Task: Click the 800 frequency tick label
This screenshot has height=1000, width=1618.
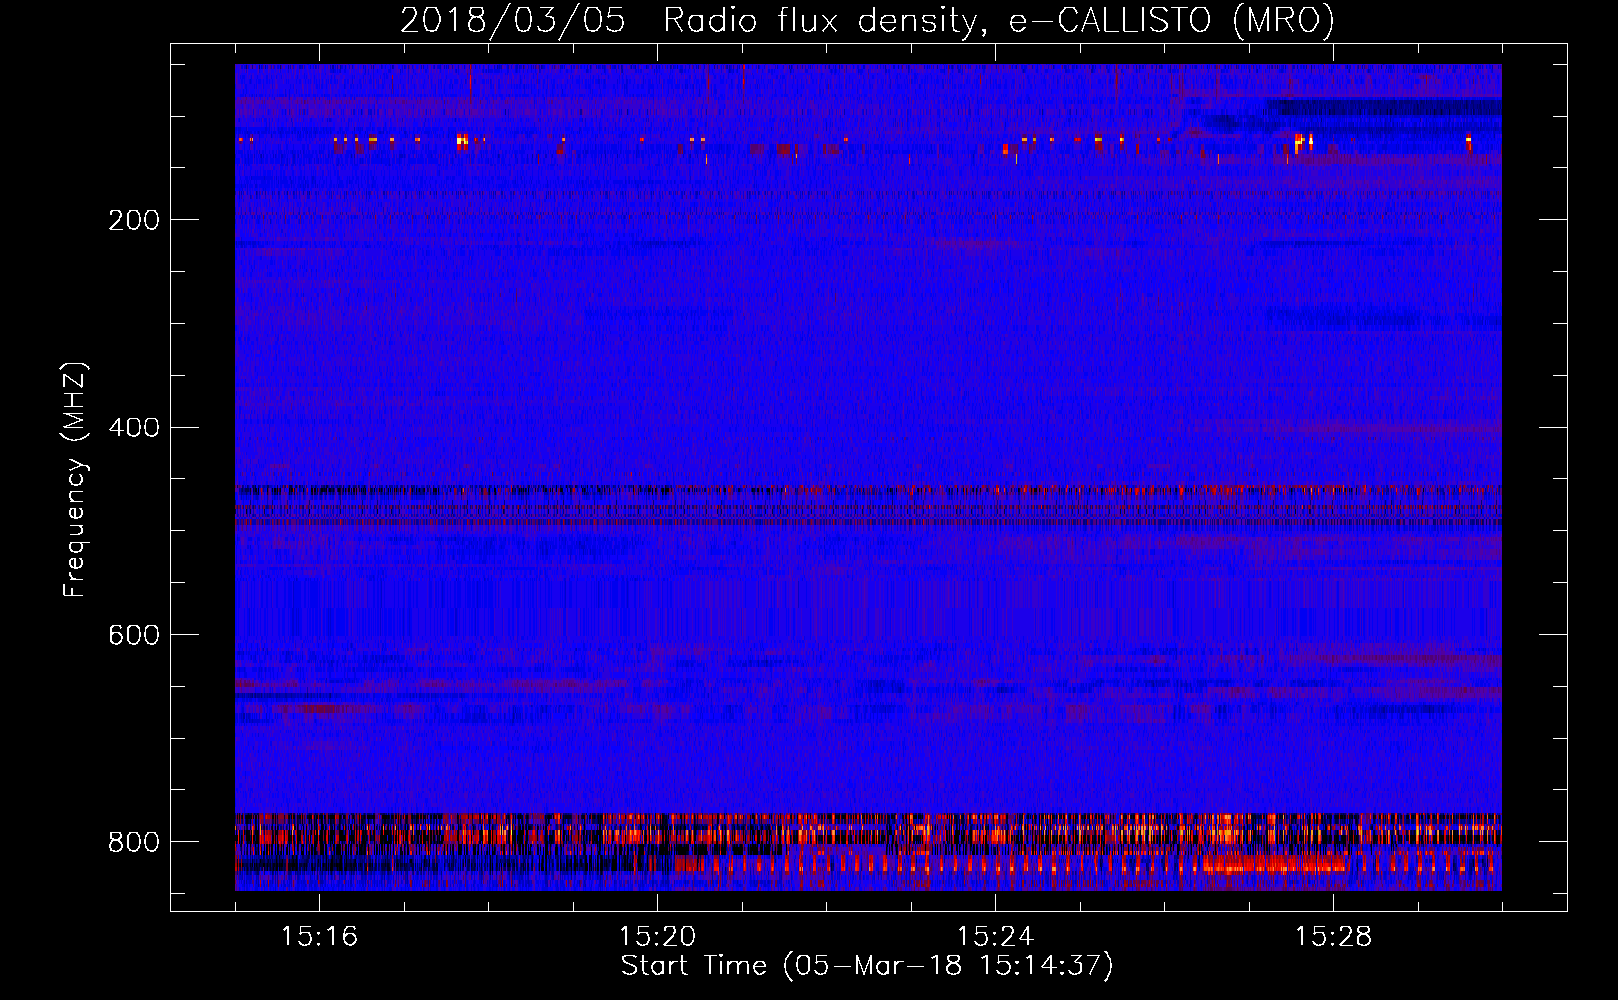Action: (134, 843)
